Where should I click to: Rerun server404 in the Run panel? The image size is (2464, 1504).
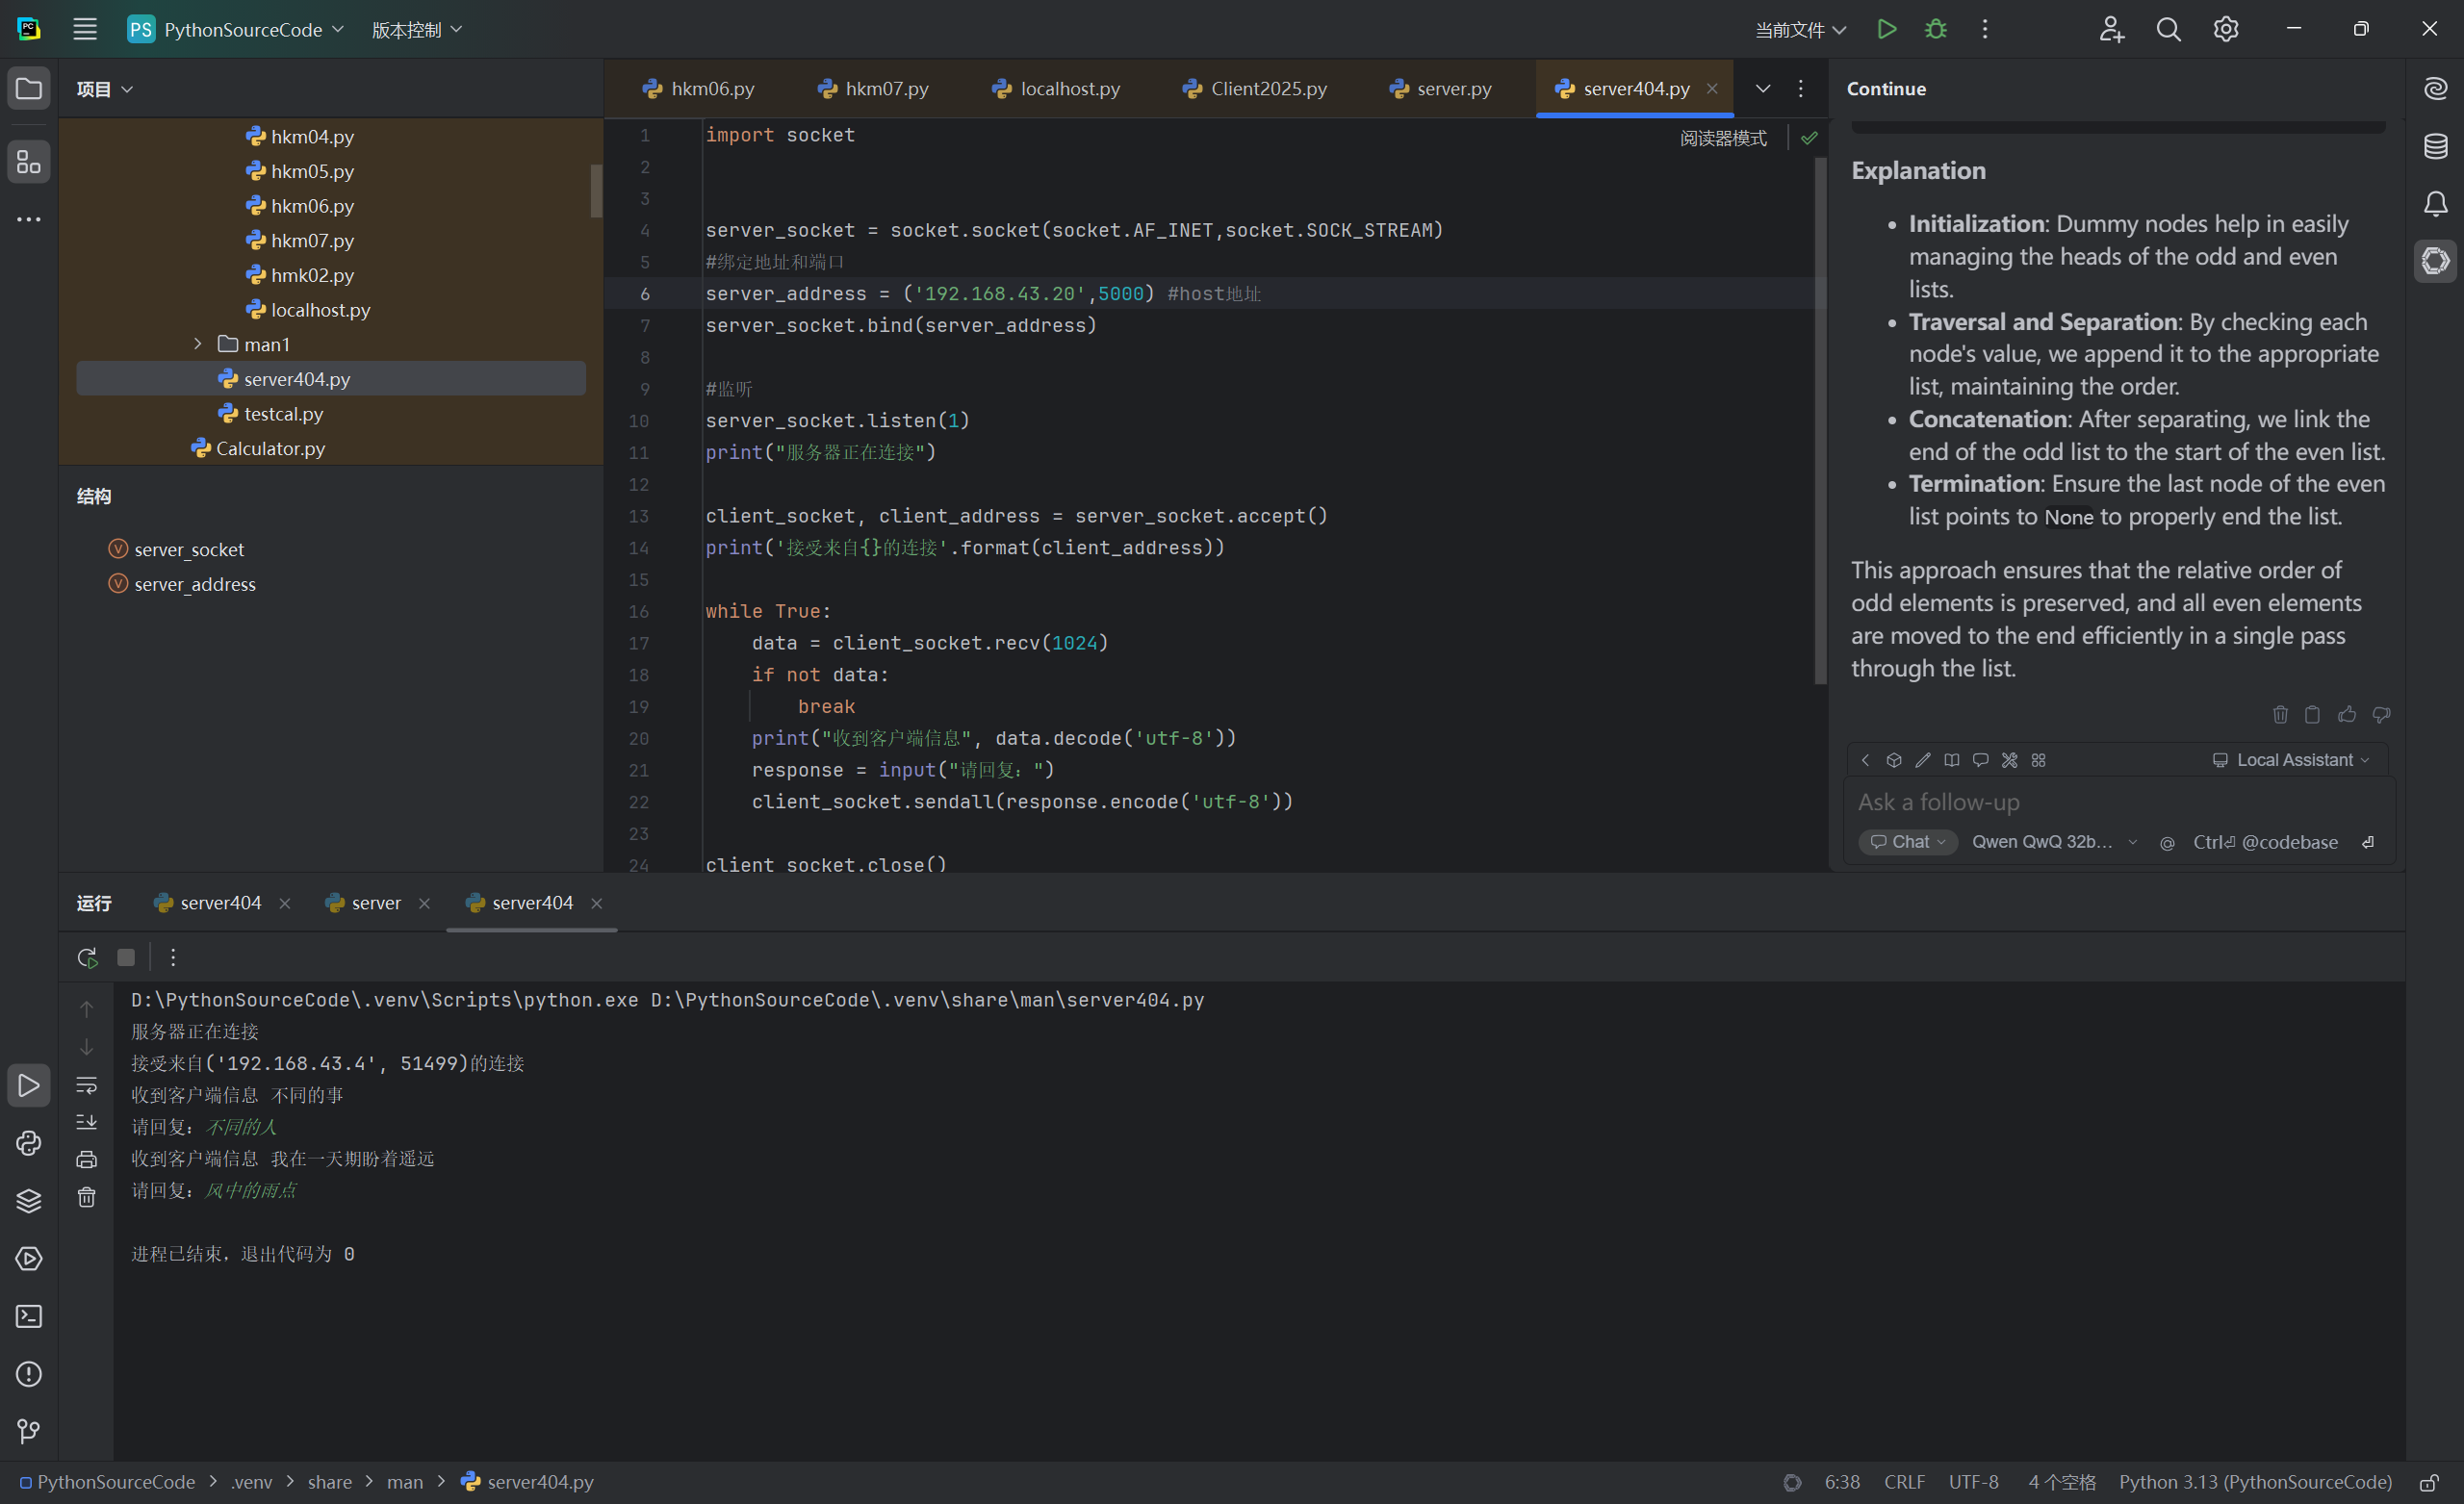(87, 957)
